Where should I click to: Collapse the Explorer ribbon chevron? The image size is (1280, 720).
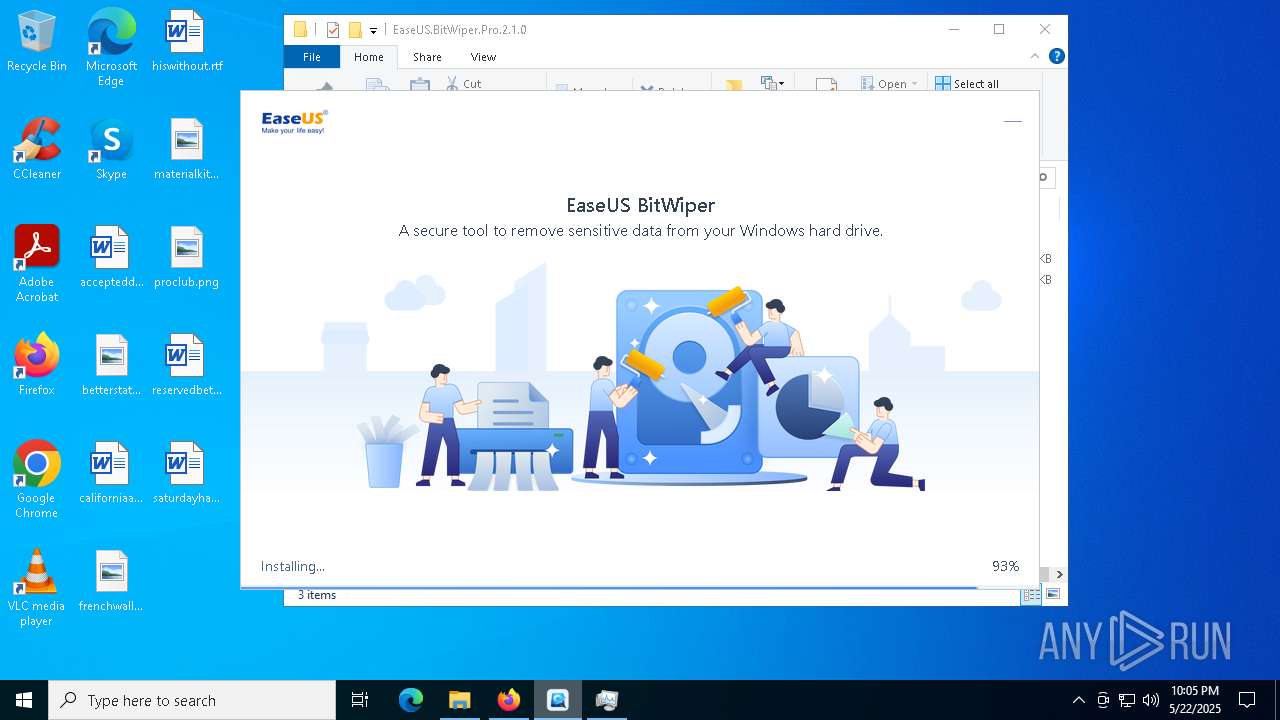tap(1035, 56)
